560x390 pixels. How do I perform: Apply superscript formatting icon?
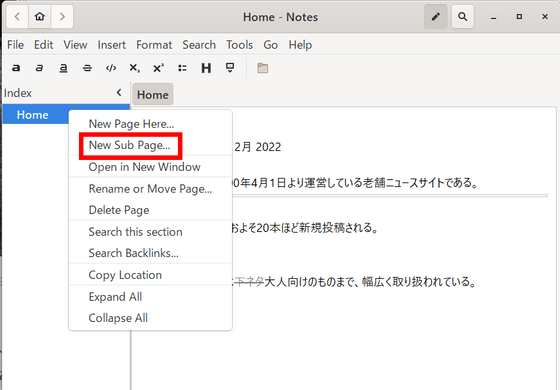click(159, 68)
